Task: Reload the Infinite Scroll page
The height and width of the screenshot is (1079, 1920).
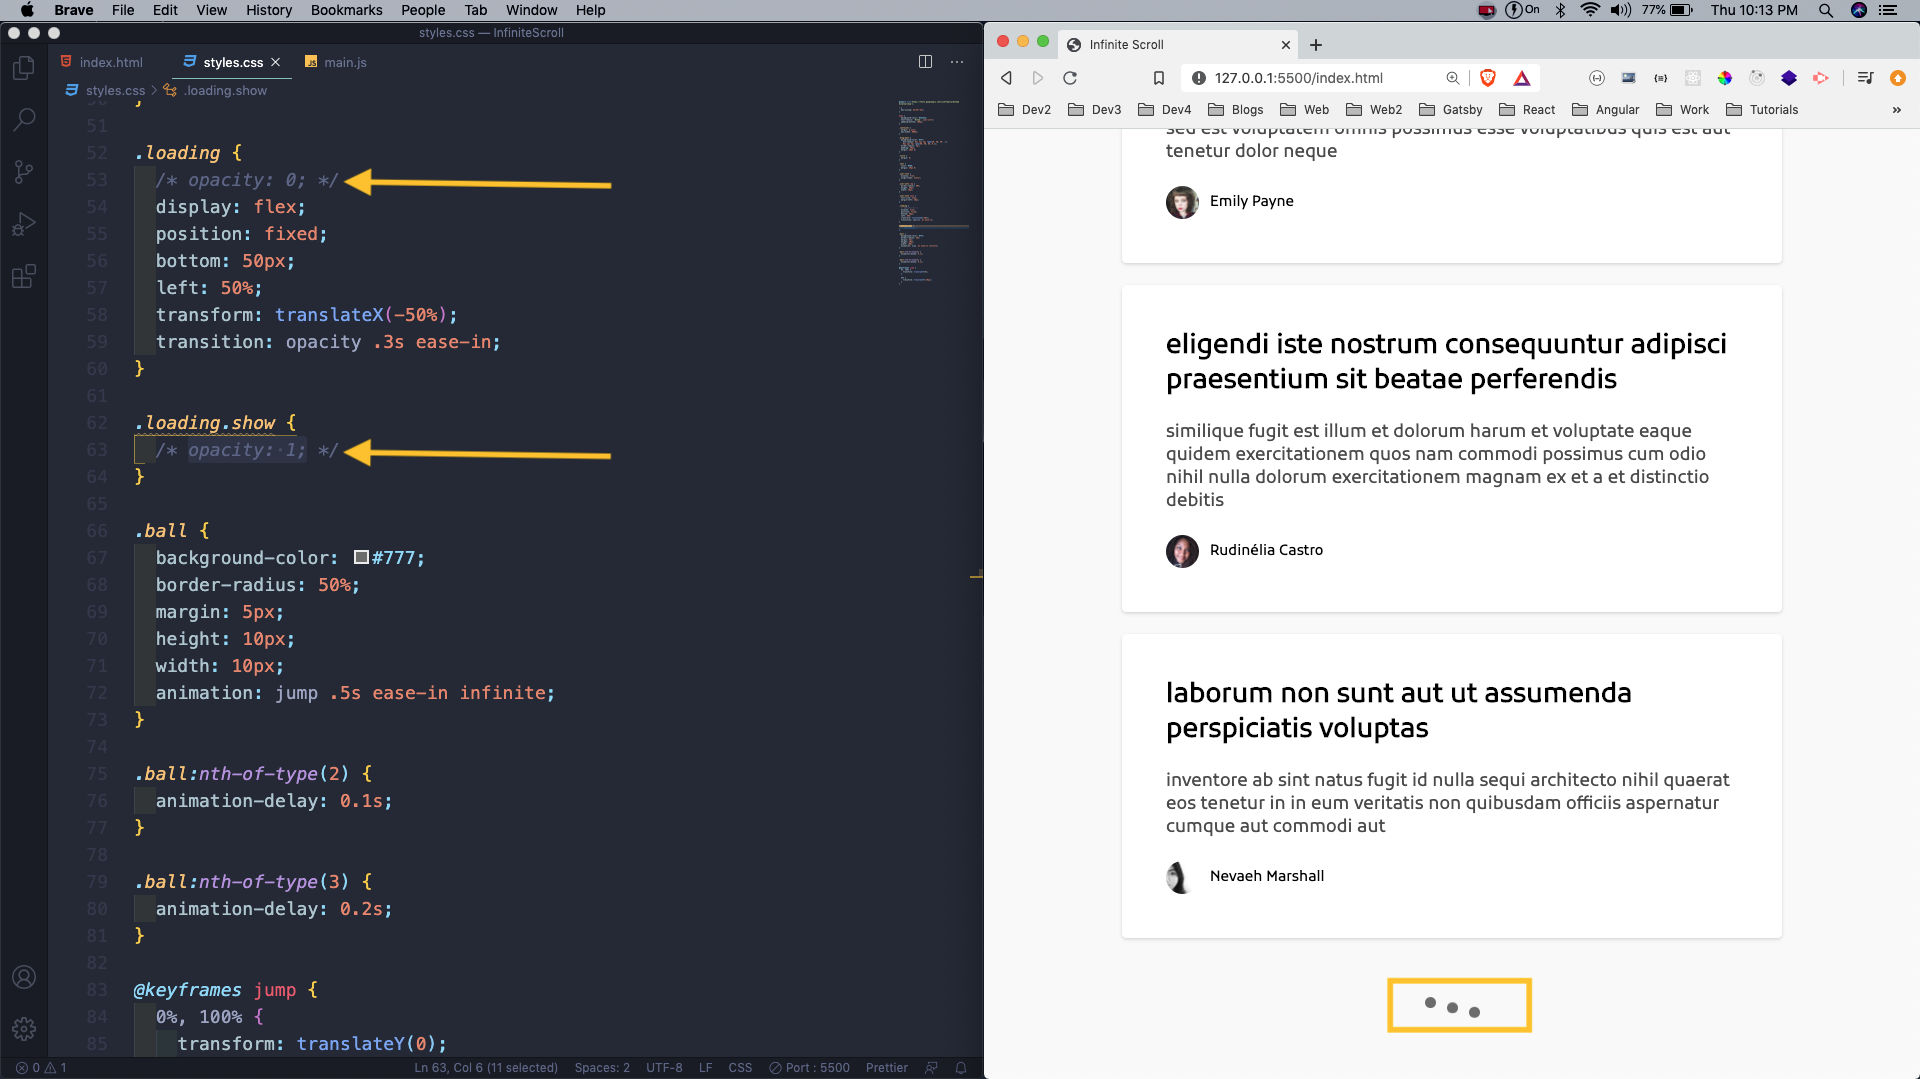Action: point(1070,78)
